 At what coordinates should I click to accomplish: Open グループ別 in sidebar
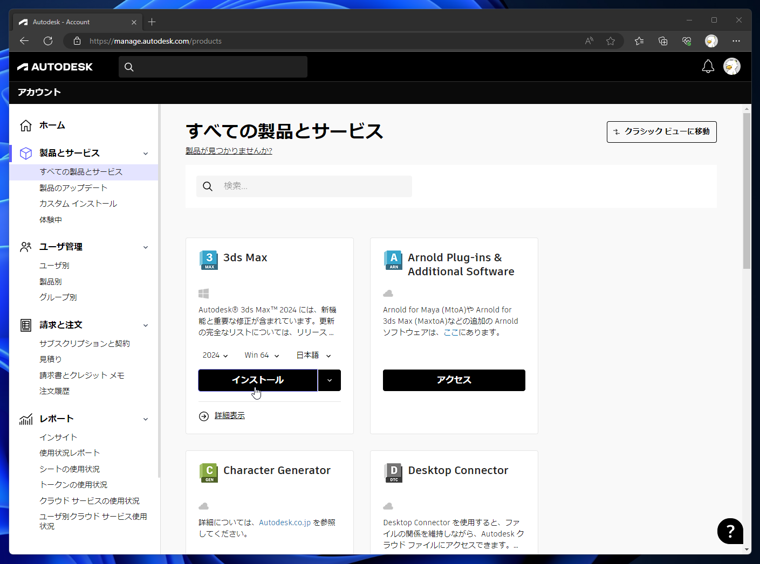pyautogui.click(x=58, y=298)
